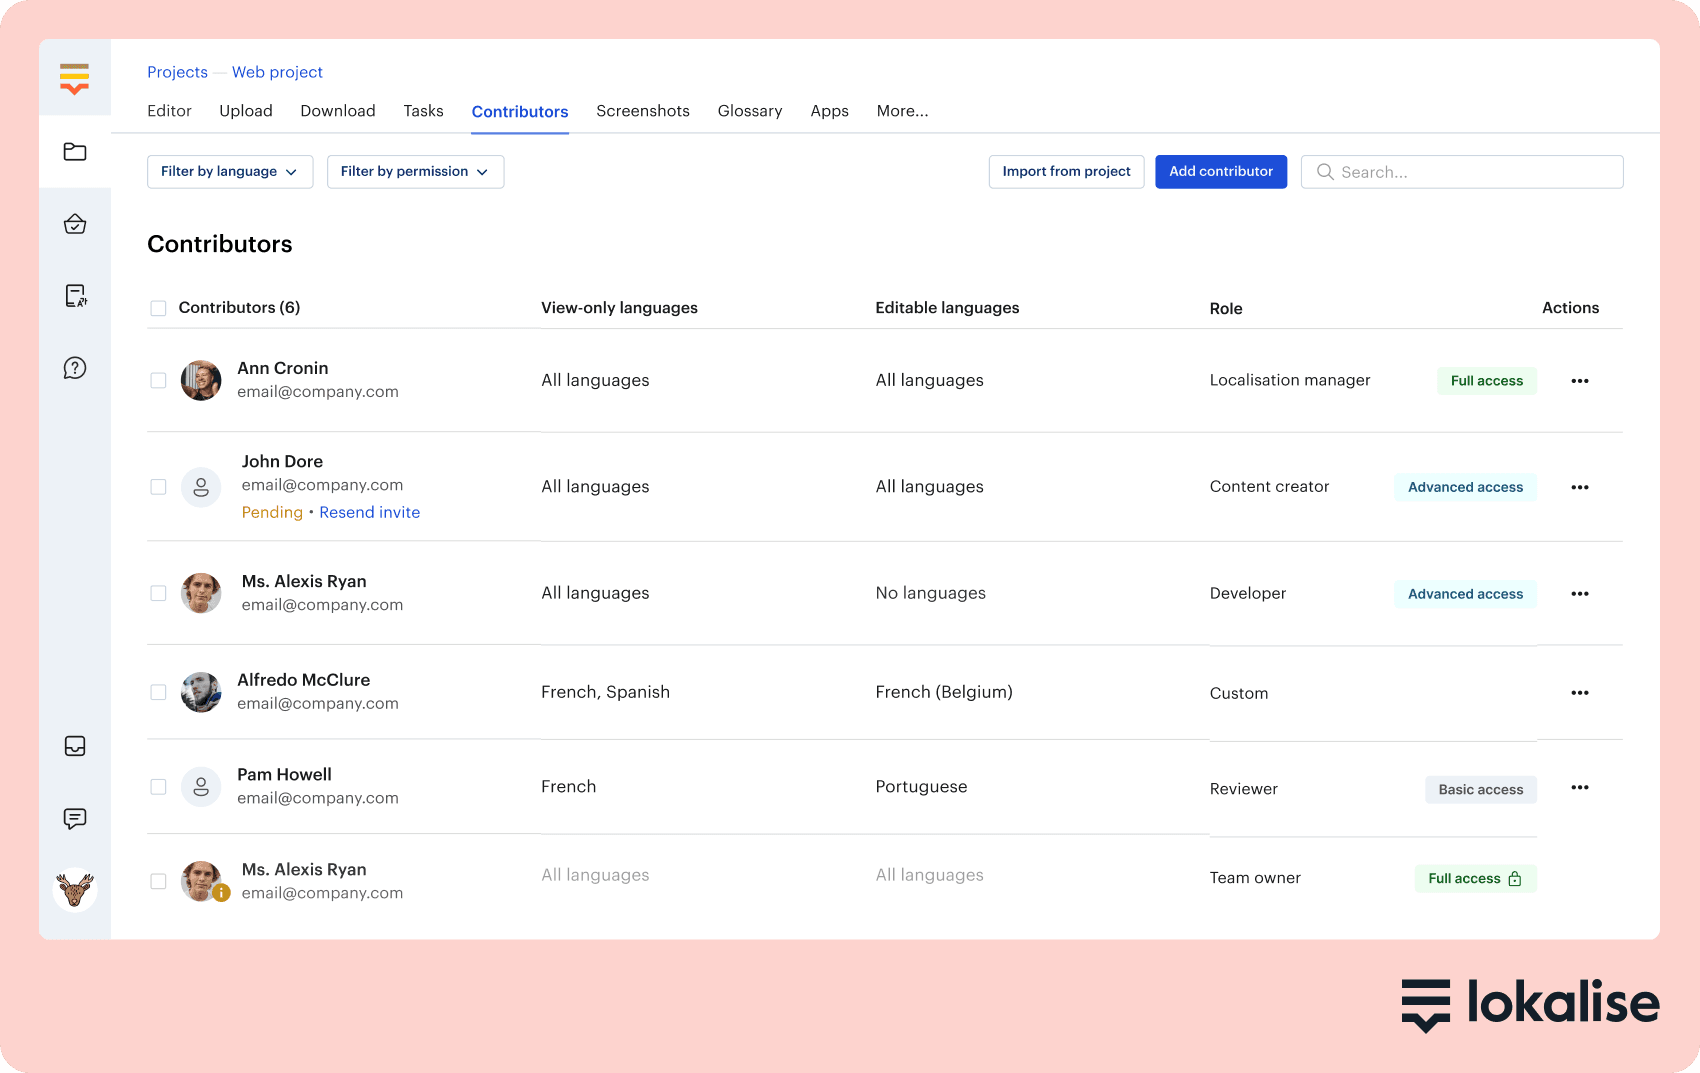Screen dimensions: 1700x1073
Task: Open actions menu for Ann Cronin
Action: (1579, 381)
